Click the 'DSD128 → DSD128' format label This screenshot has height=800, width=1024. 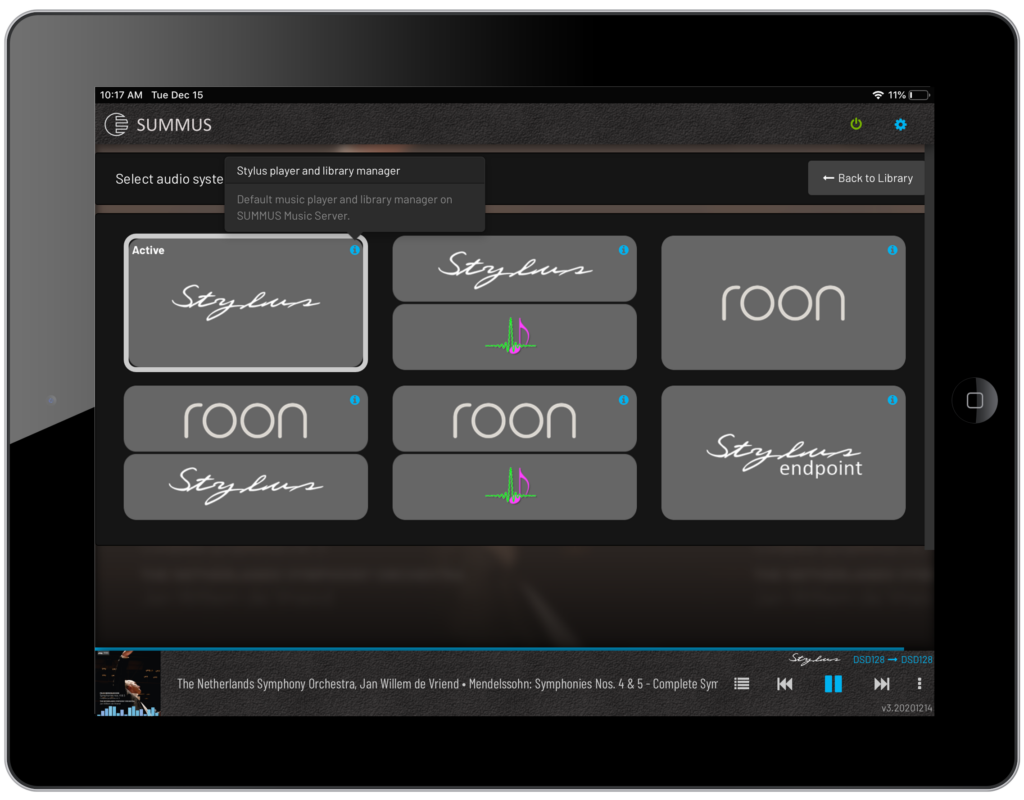[892, 660]
